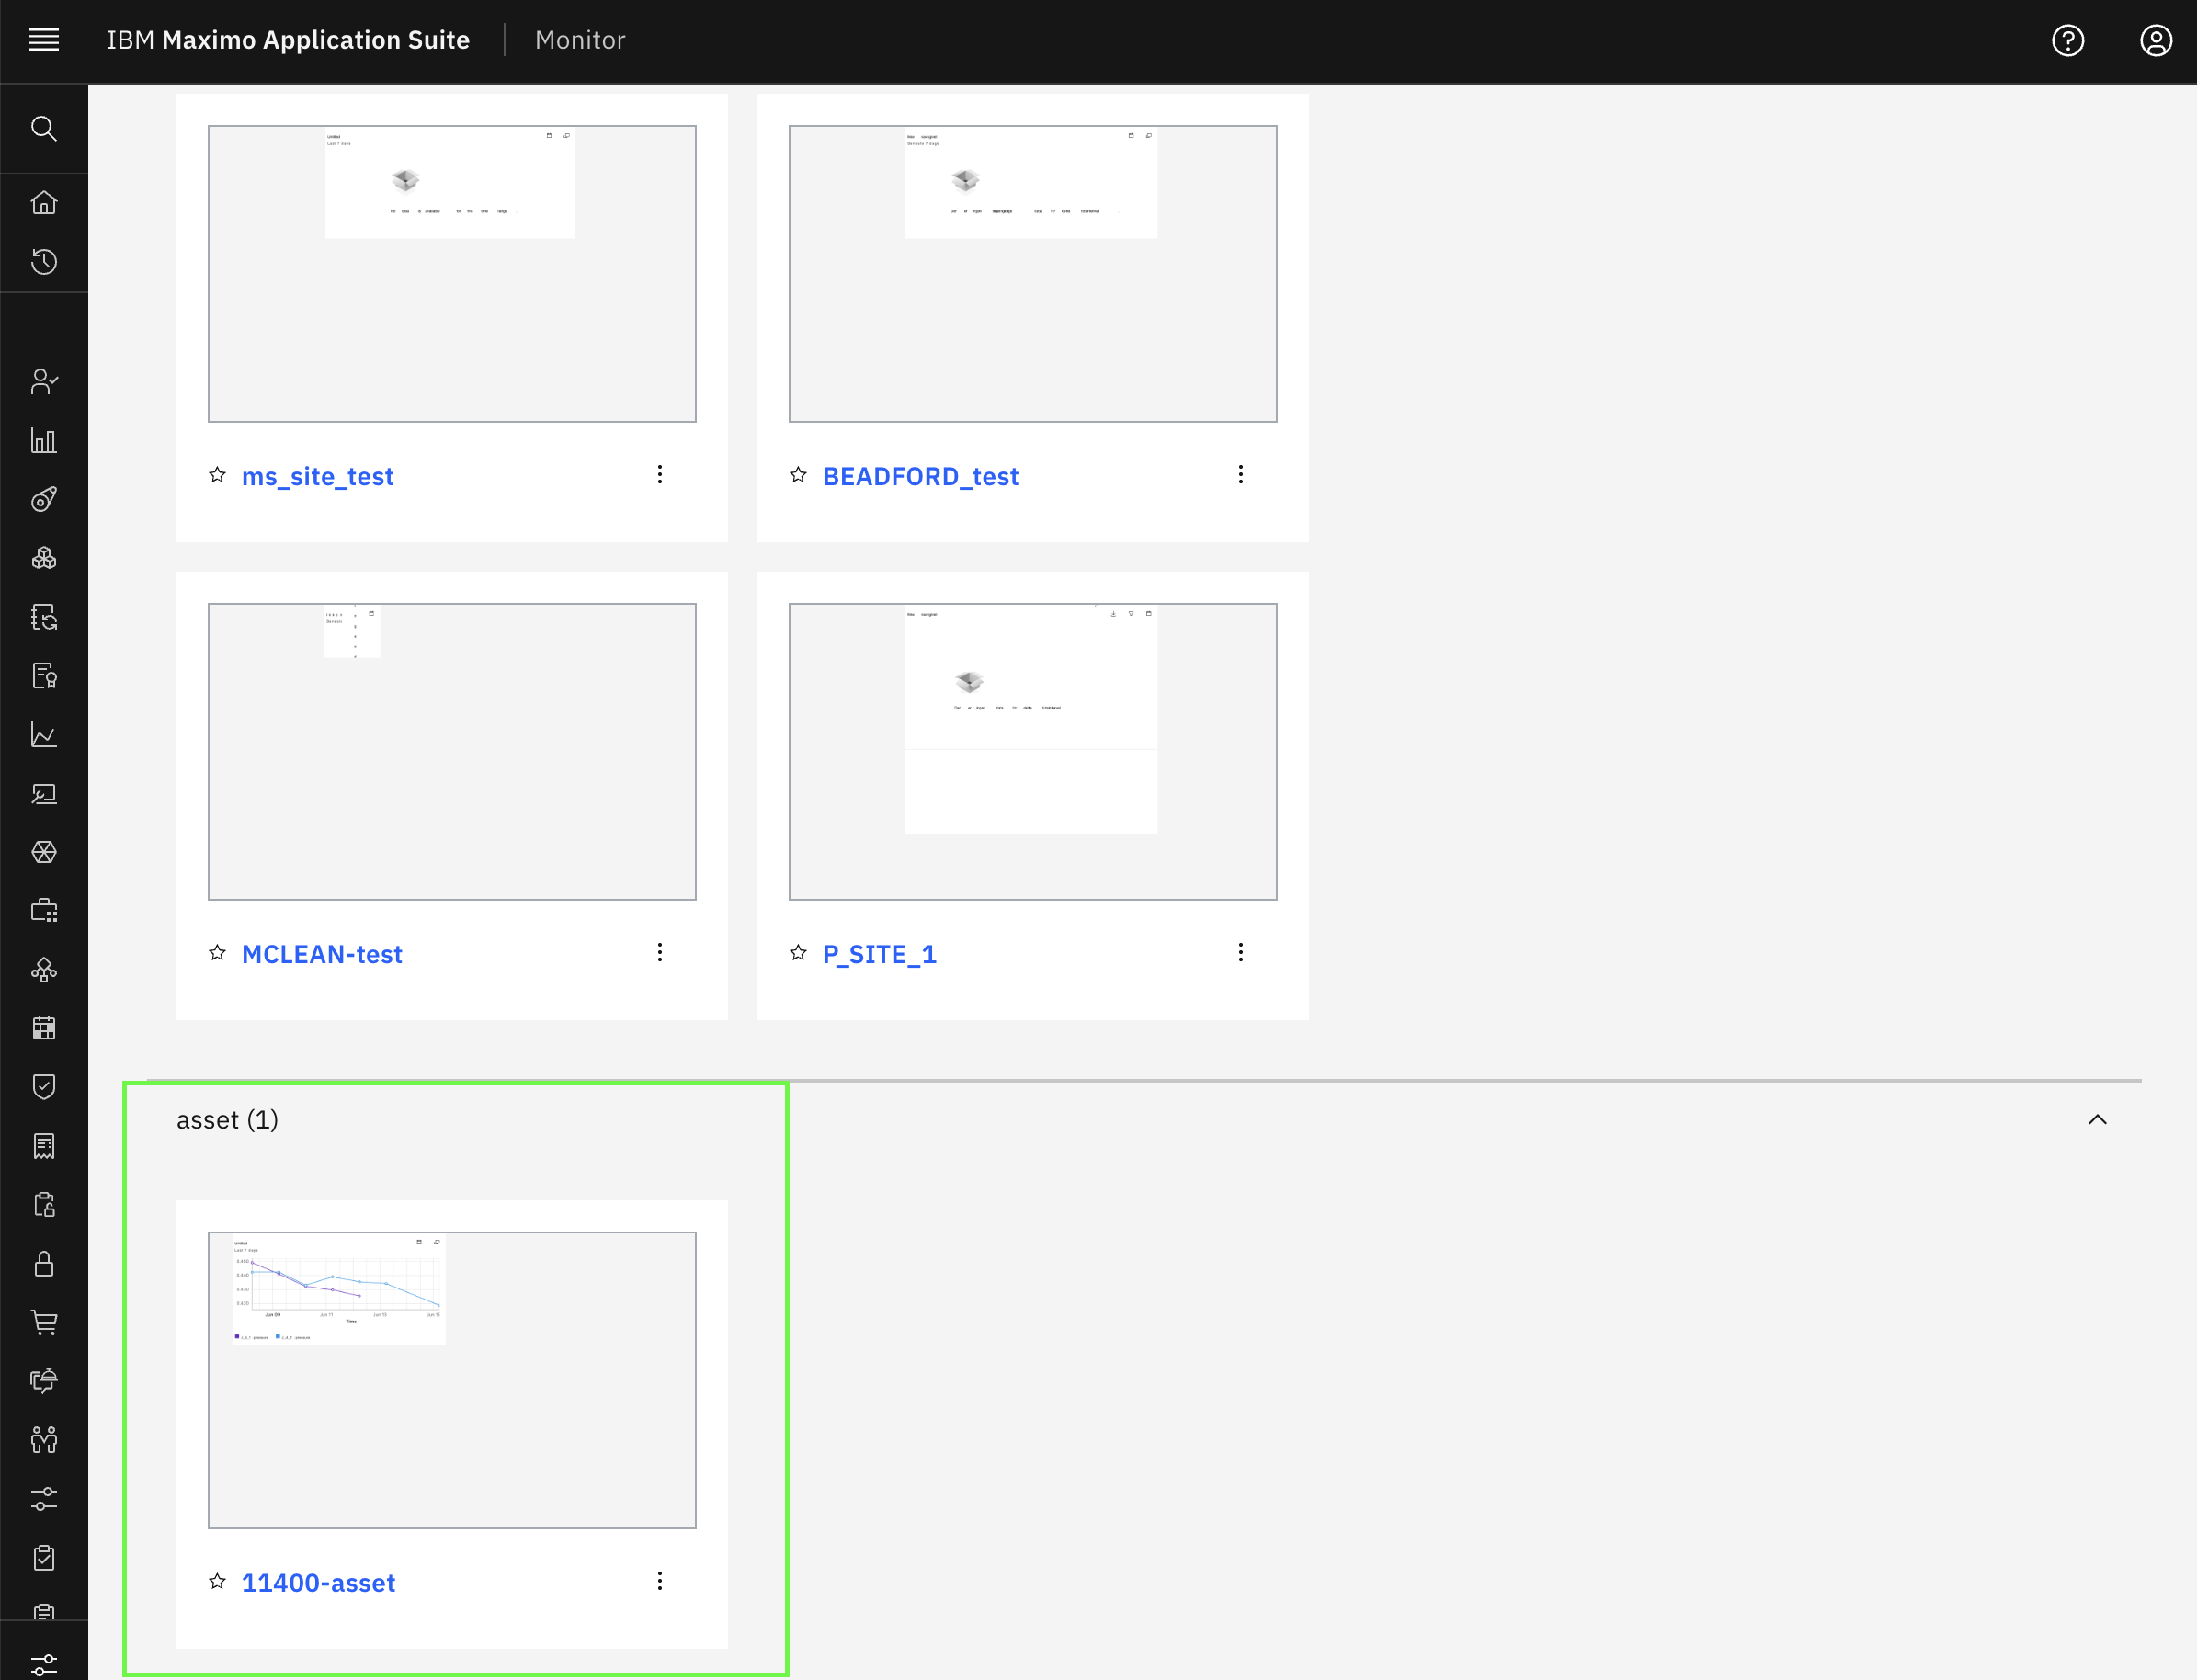Screen dimensions: 2197x1680
Task: Open the 11400-asset dashboard link
Action: coord(318,1583)
